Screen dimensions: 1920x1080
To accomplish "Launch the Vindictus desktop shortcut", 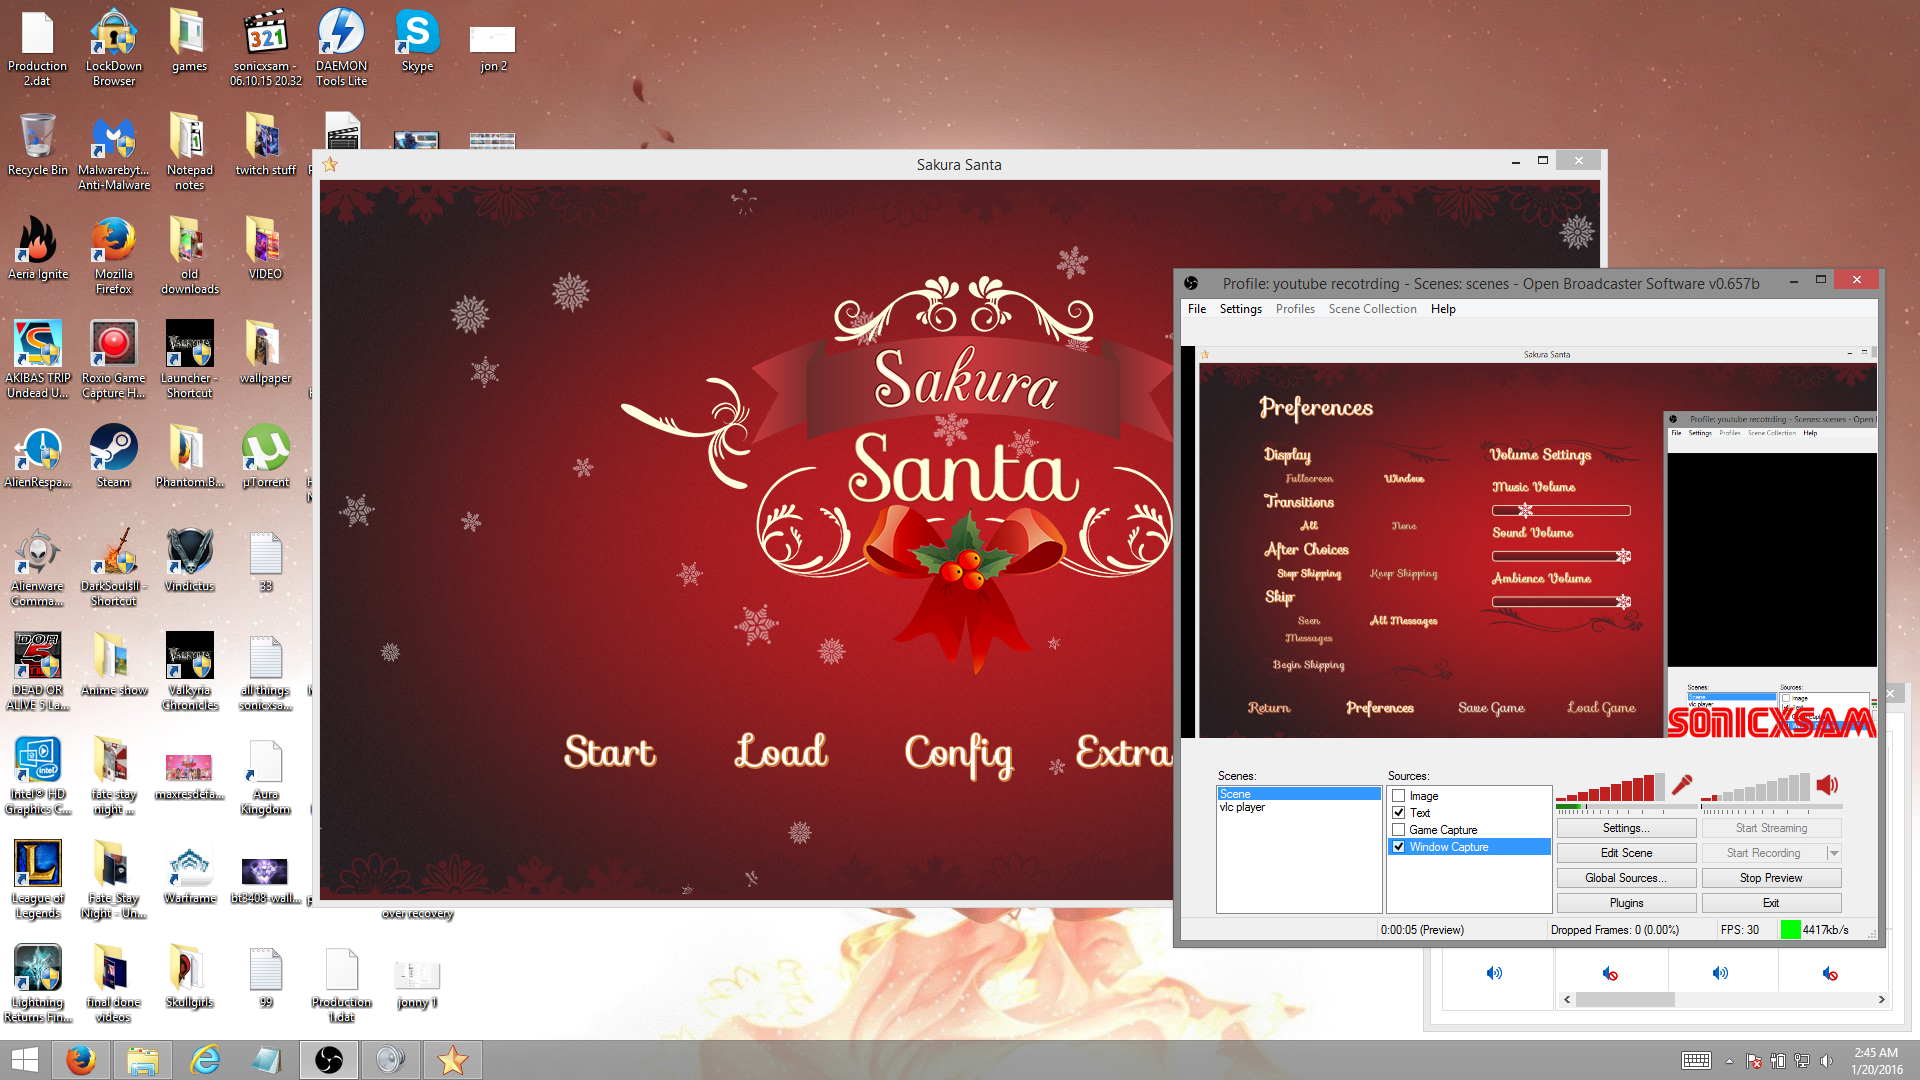I will coord(190,560).
